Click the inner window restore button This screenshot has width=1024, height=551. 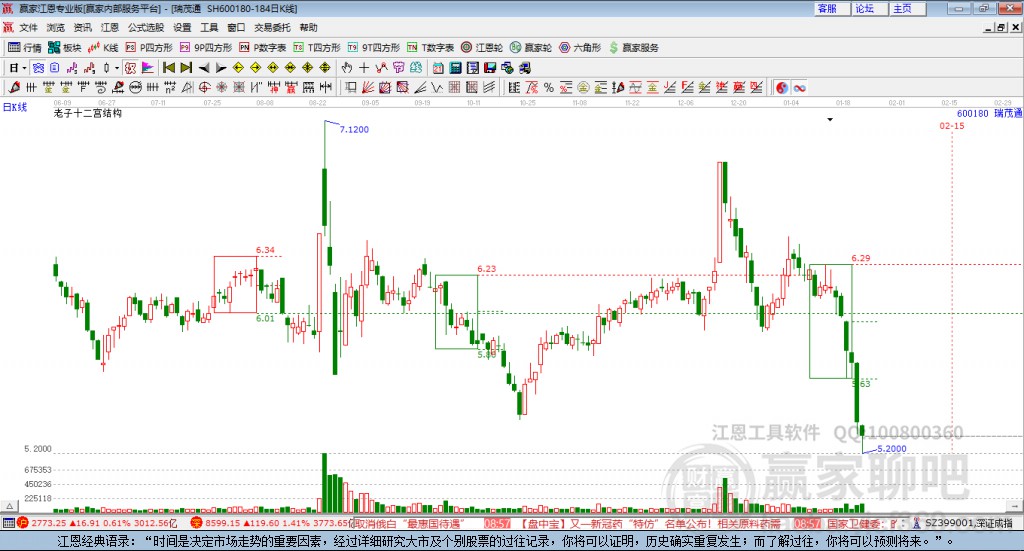click(1001, 27)
